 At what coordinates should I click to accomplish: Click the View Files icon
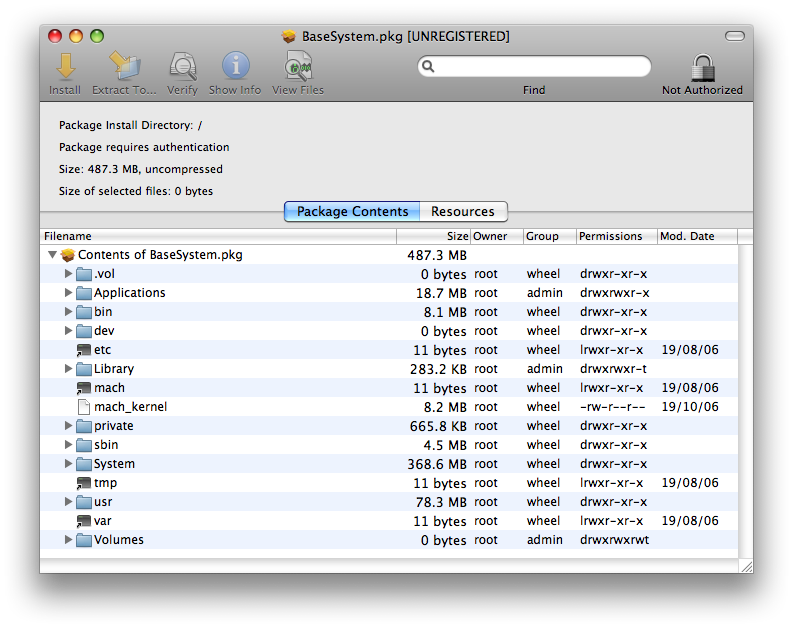point(298,67)
